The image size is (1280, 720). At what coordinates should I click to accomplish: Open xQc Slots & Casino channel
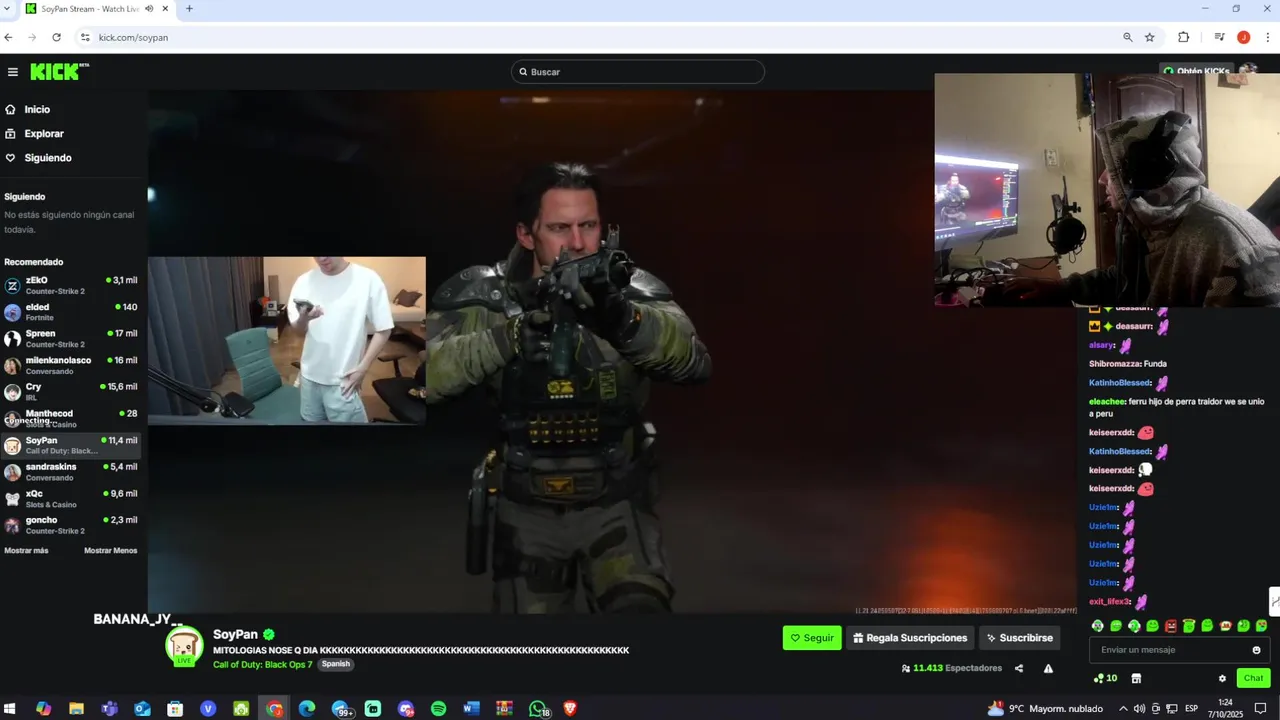71,498
